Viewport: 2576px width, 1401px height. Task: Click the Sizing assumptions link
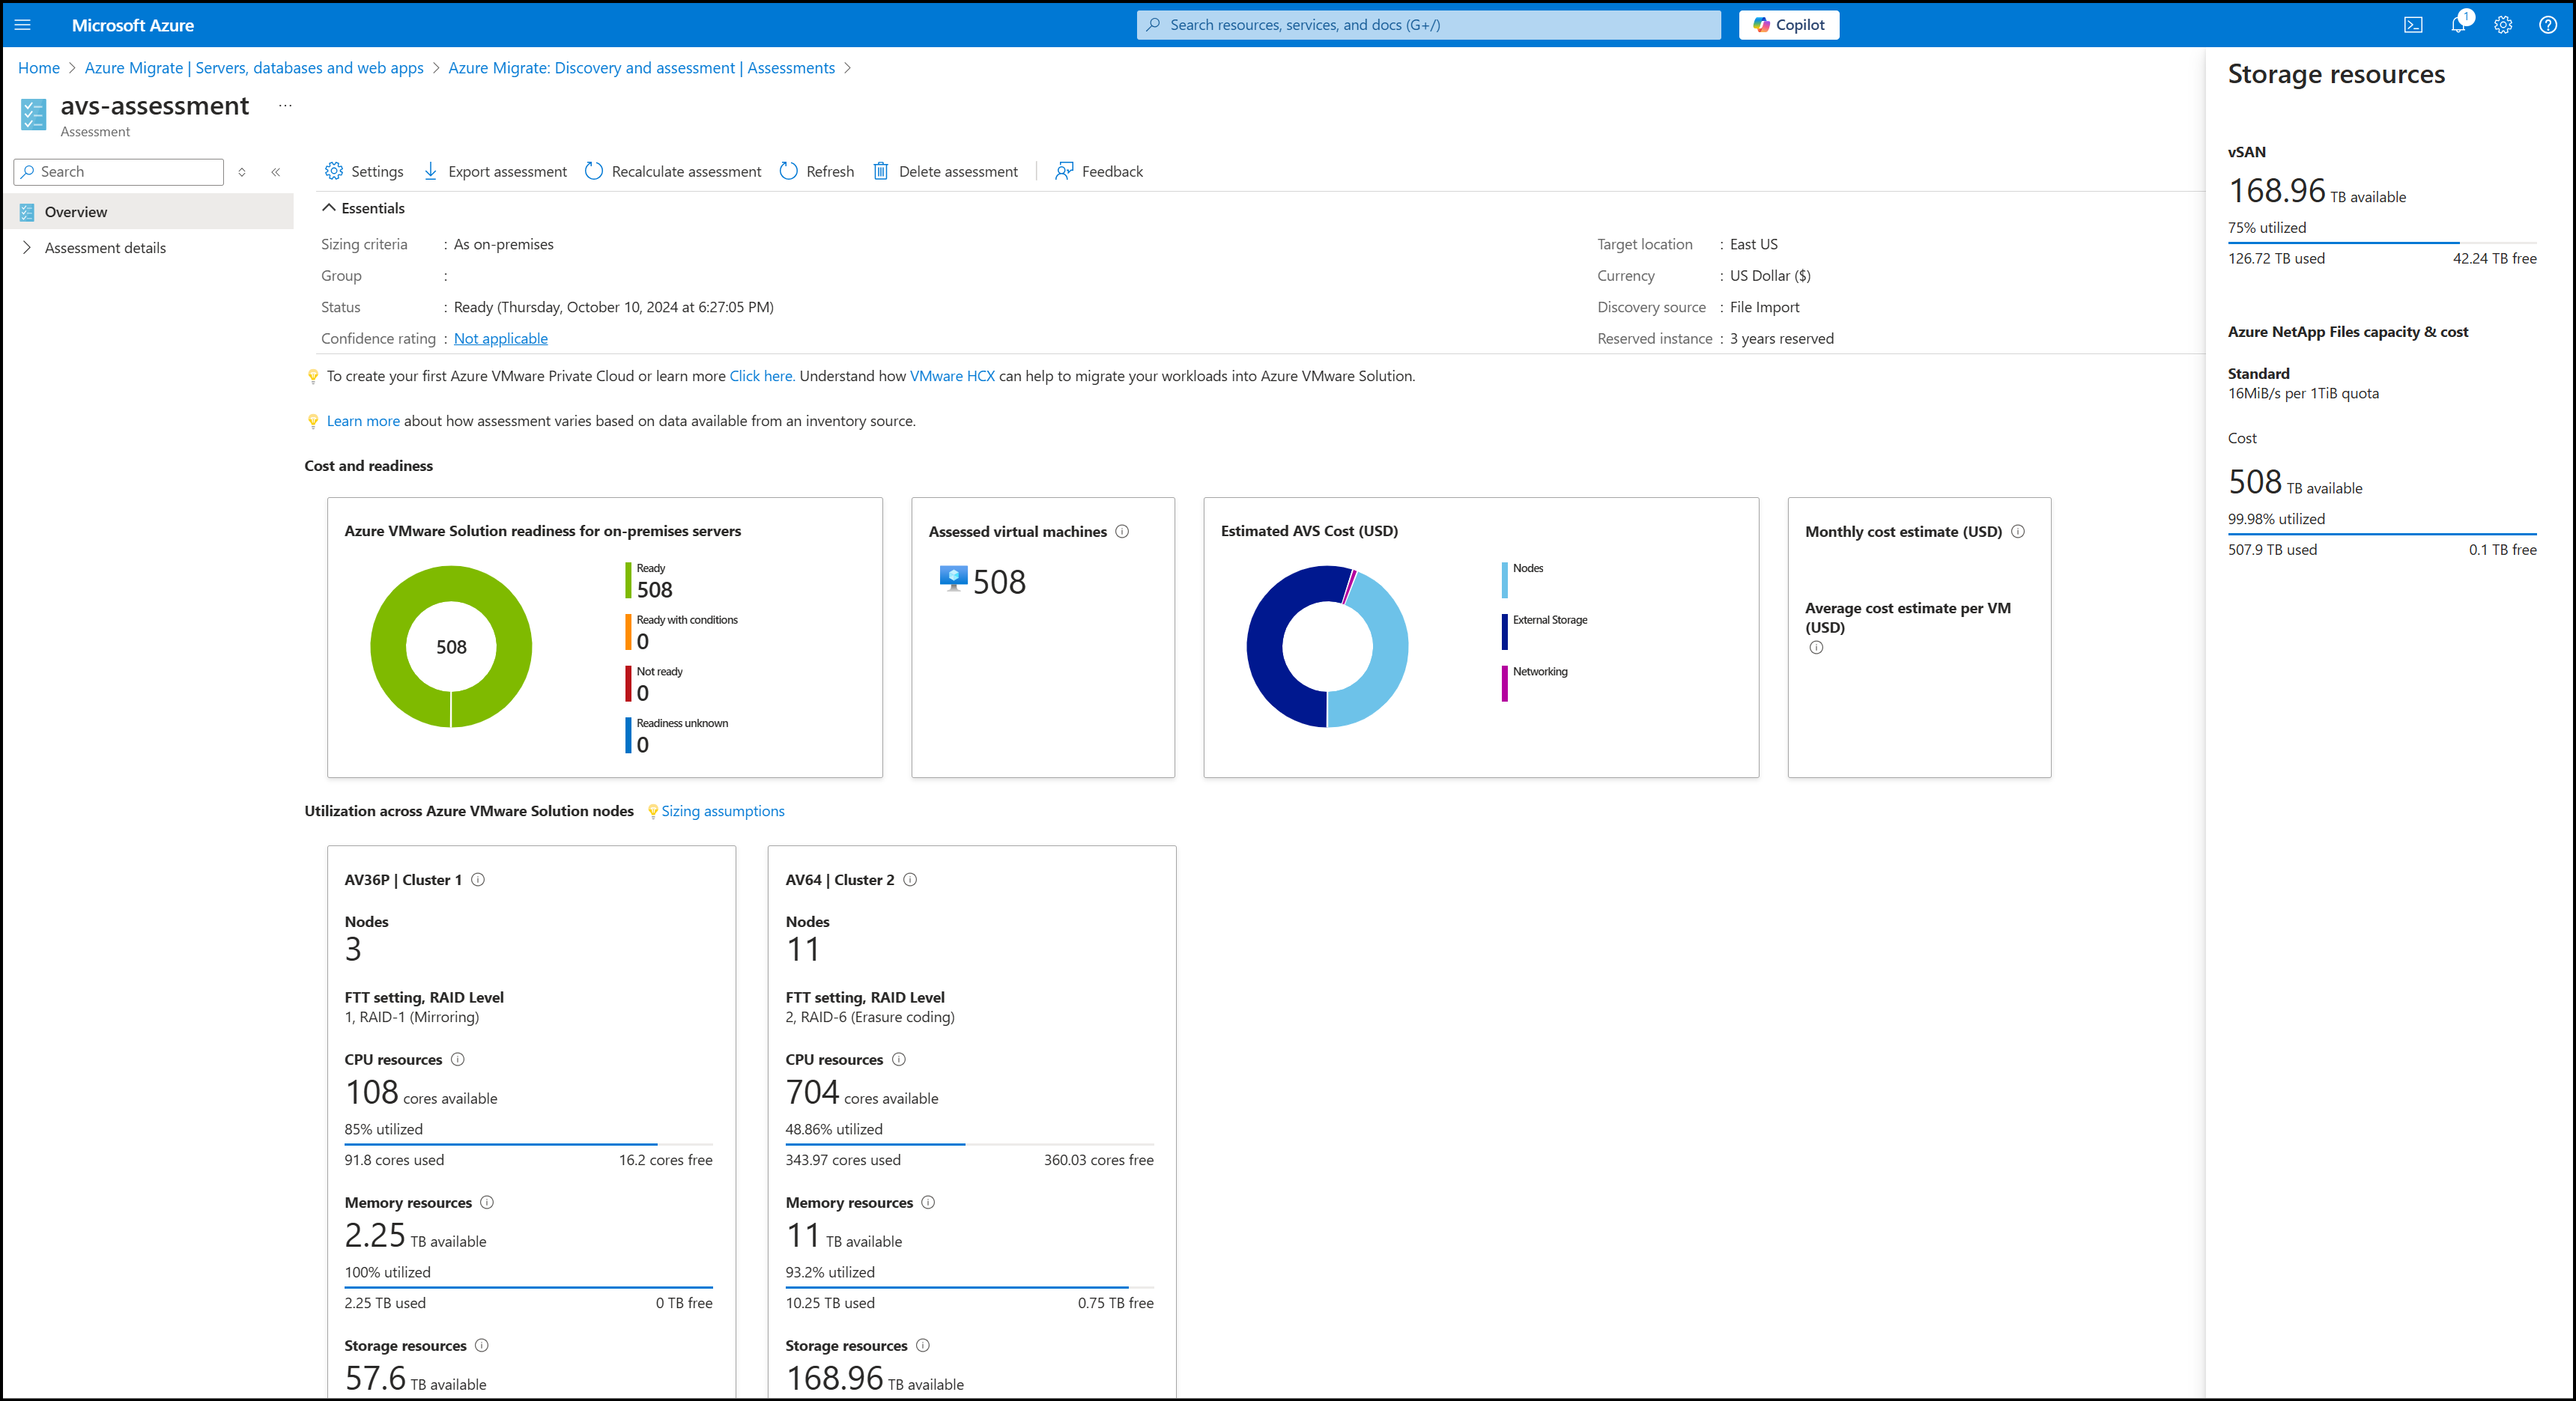pos(723,809)
